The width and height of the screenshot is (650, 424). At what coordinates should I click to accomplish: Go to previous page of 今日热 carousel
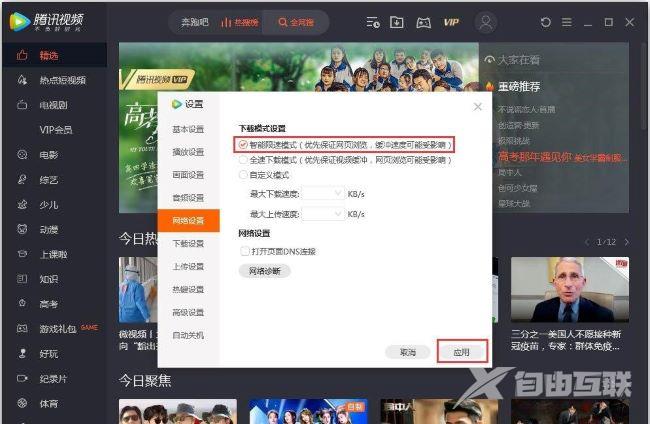tap(587, 242)
